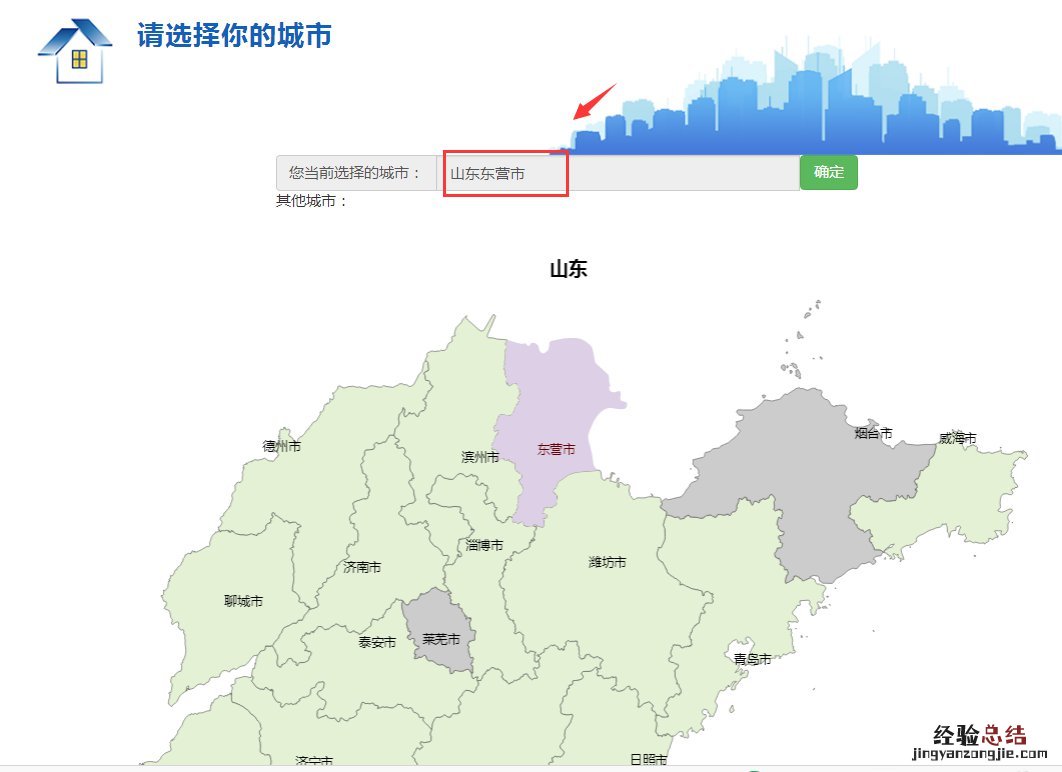Choose 威海市 on the map

[957, 438]
